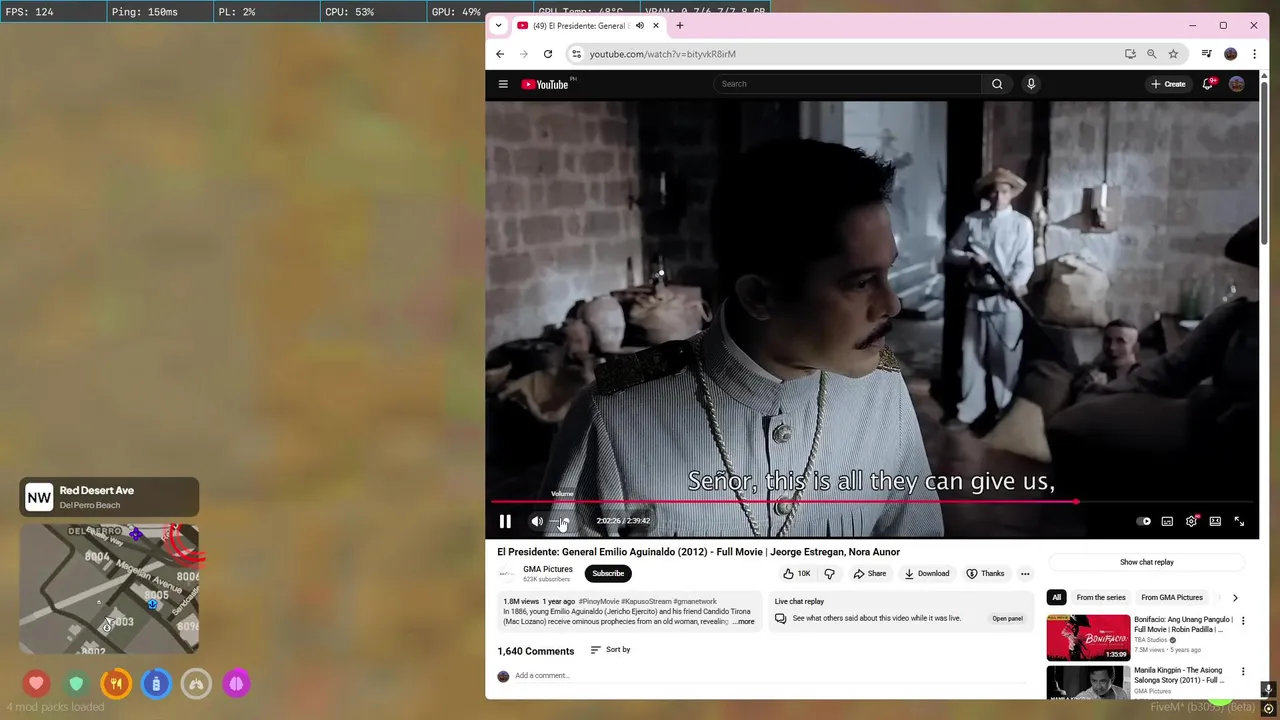Toggle the autoplay switch in player
1280x720 pixels.
1143,521
